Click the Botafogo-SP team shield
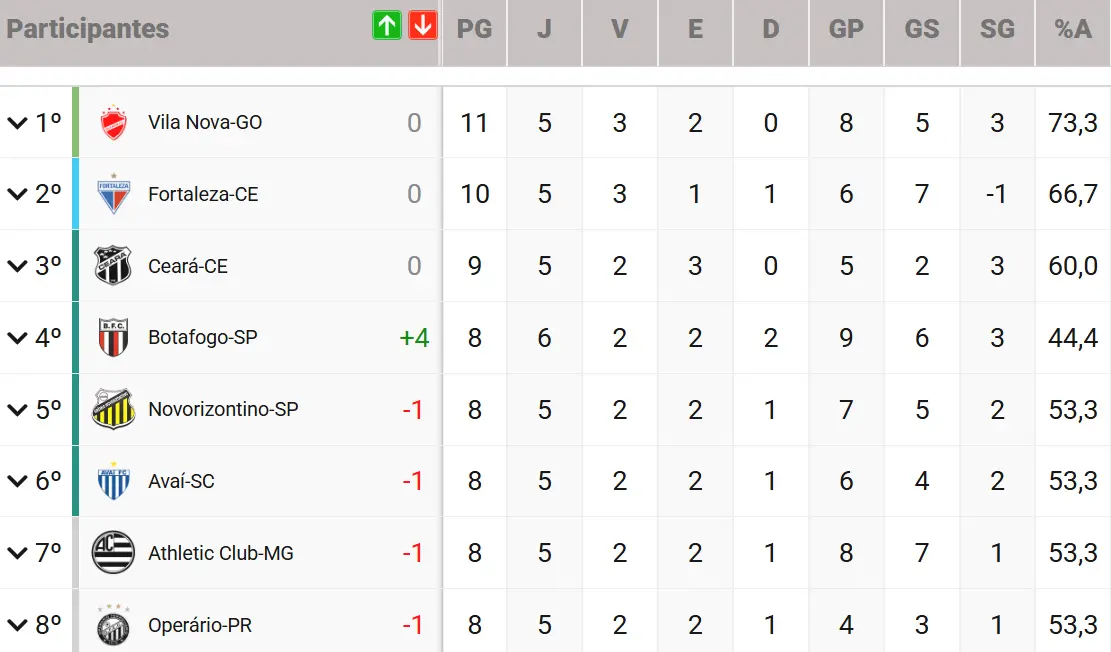Screen dimensions: 1111x652 tap(113, 338)
